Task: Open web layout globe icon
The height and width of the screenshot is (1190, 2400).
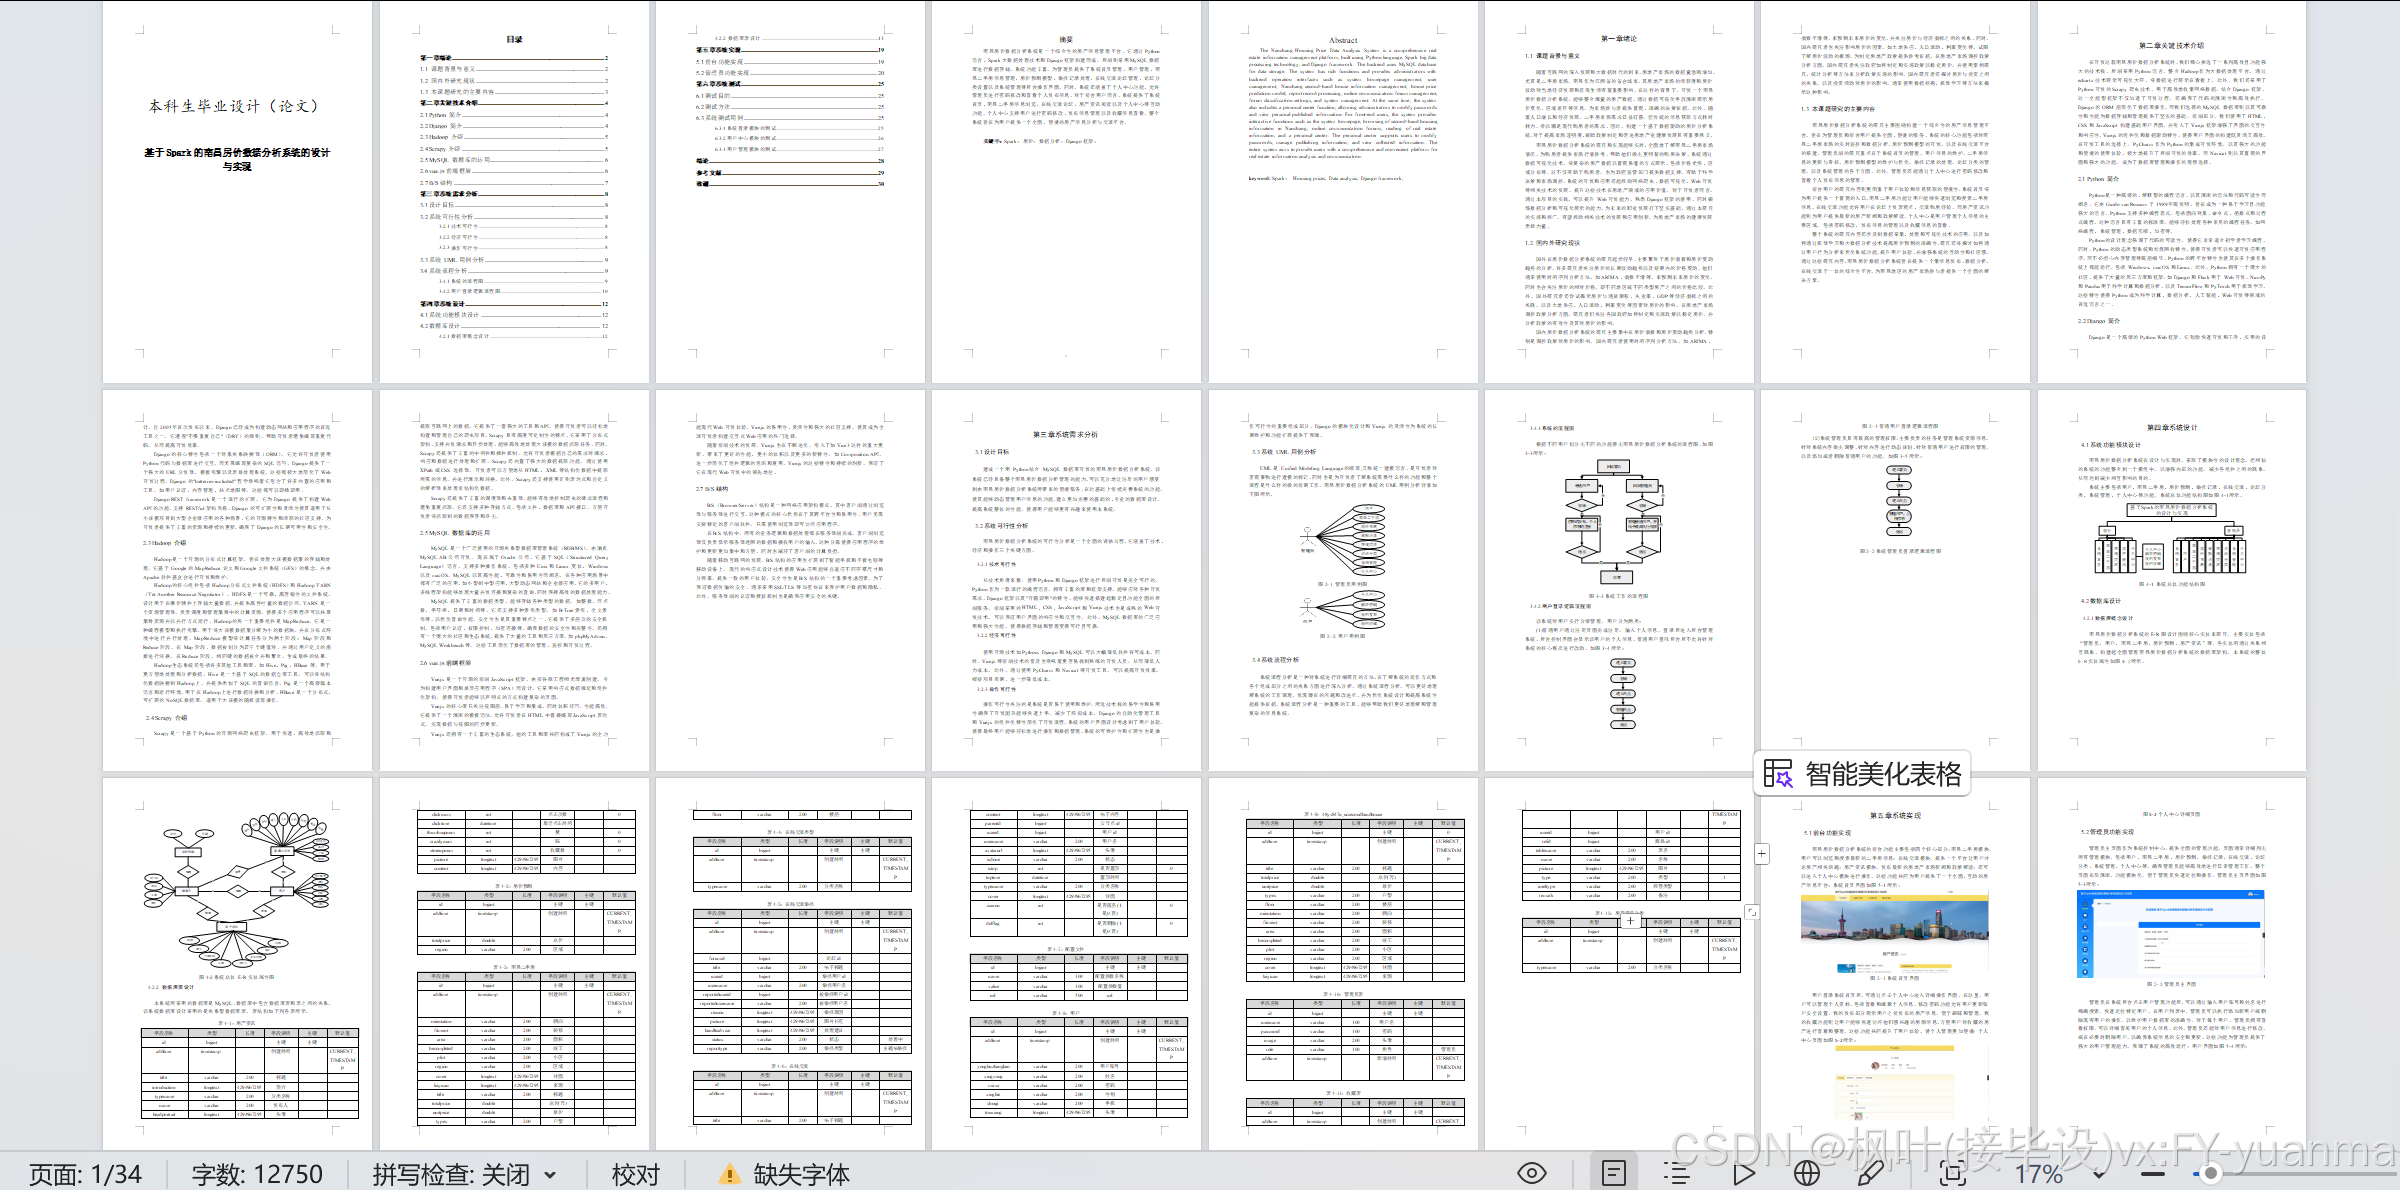Action: tap(1806, 1173)
